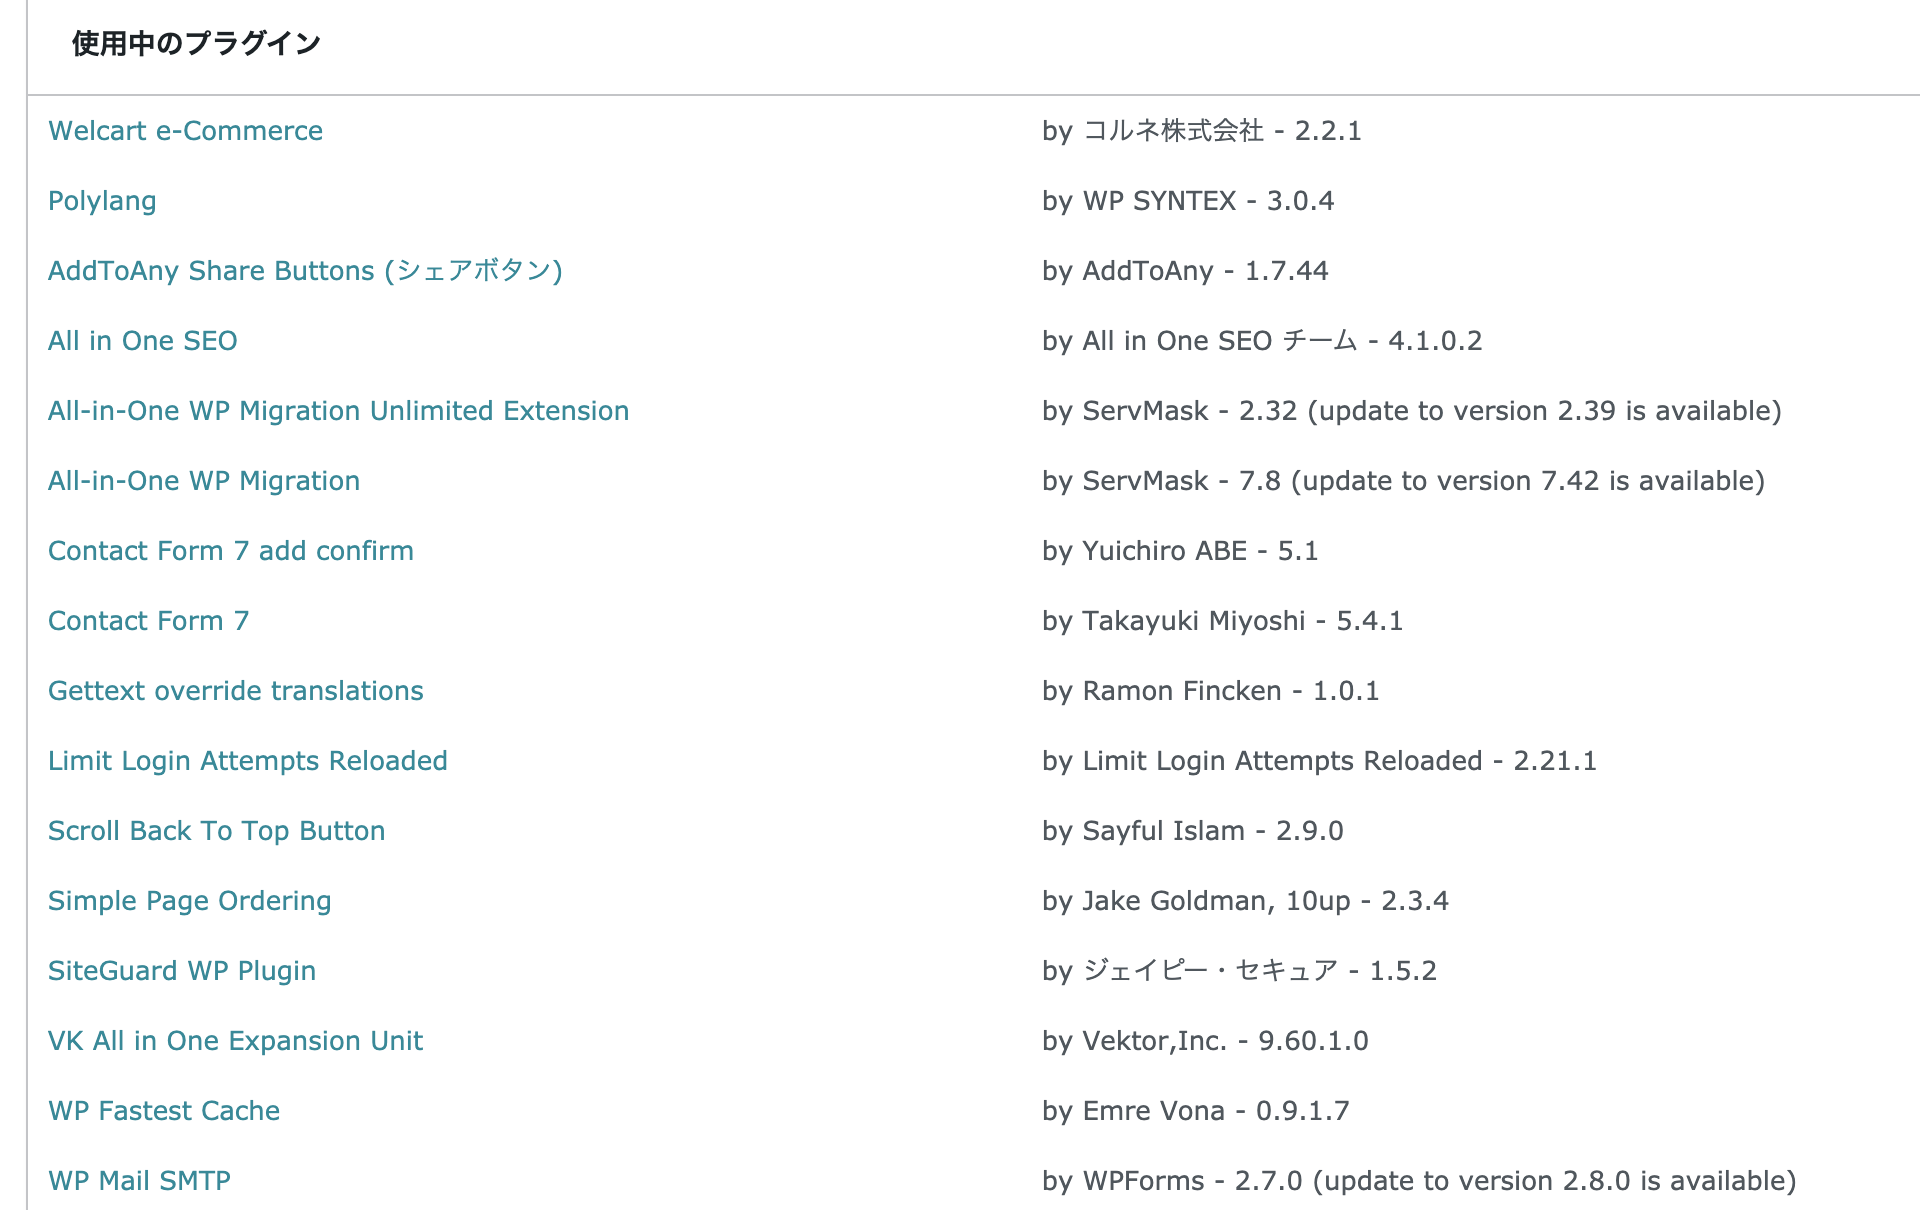Click text 'by ジェイピー・セキュア - 1.5.2'

click(x=1239, y=971)
